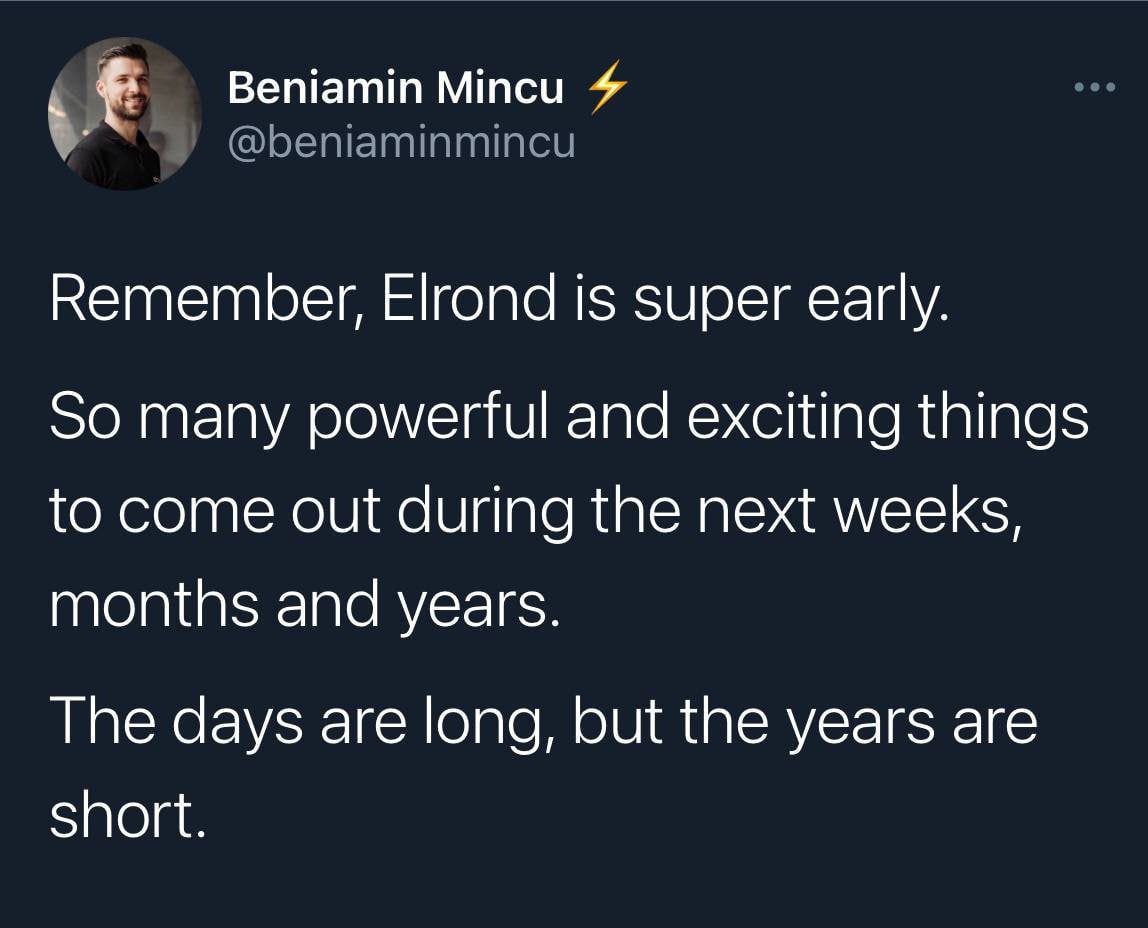The width and height of the screenshot is (1148, 928).
Task: Click the line "to come out during the next weeks,"
Action: [535, 510]
